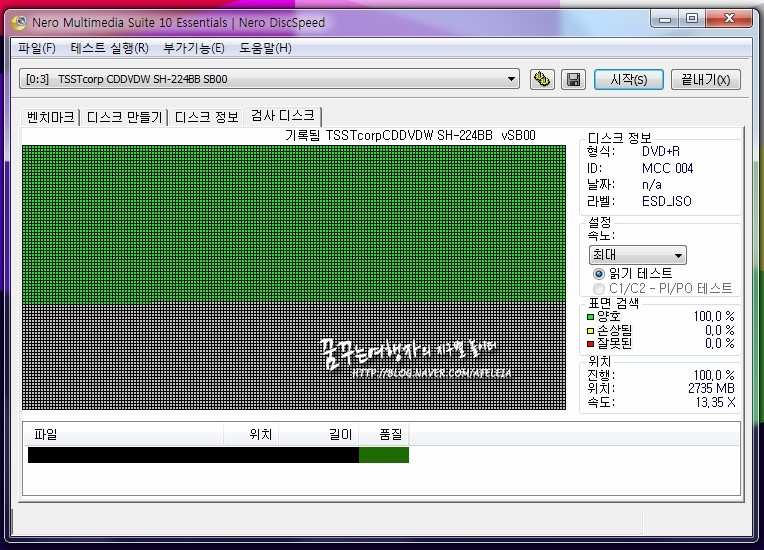Click the green scanned sector map area

294,224
